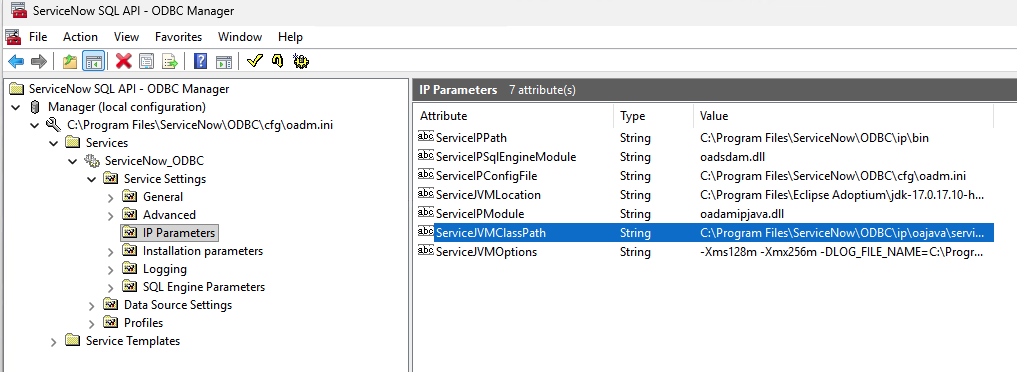Click the abc icon of ServiceIPSqlEngineModule row

click(x=425, y=156)
